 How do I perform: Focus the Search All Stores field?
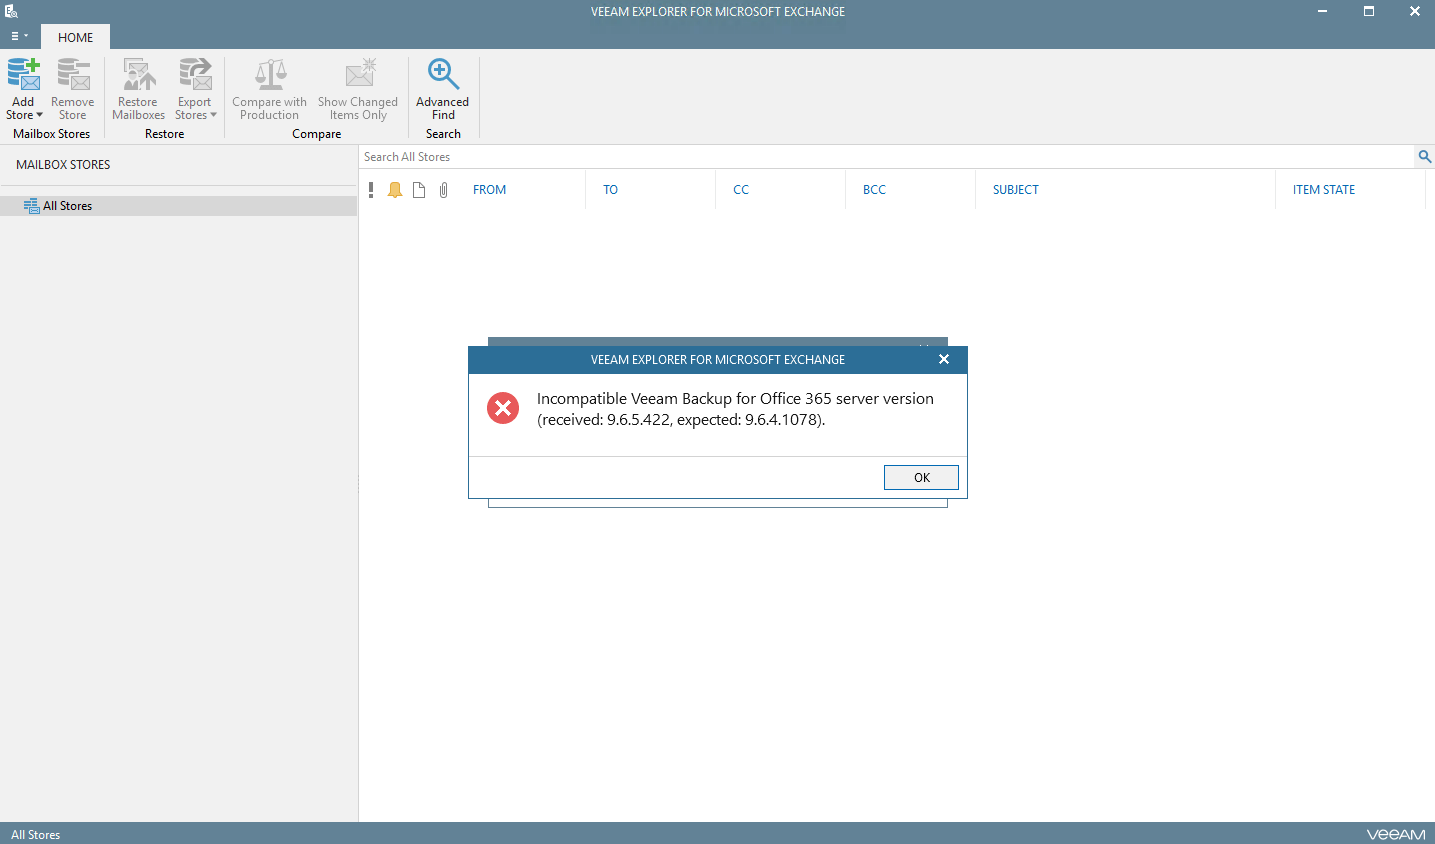886,157
